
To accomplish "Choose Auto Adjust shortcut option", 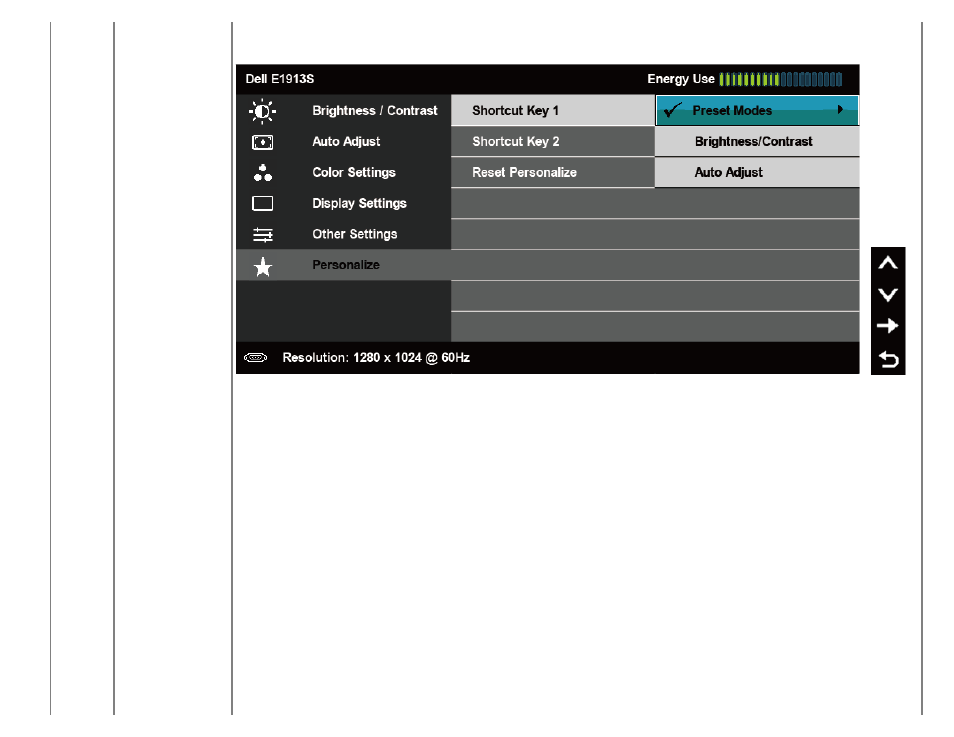I will coord(757,173).
